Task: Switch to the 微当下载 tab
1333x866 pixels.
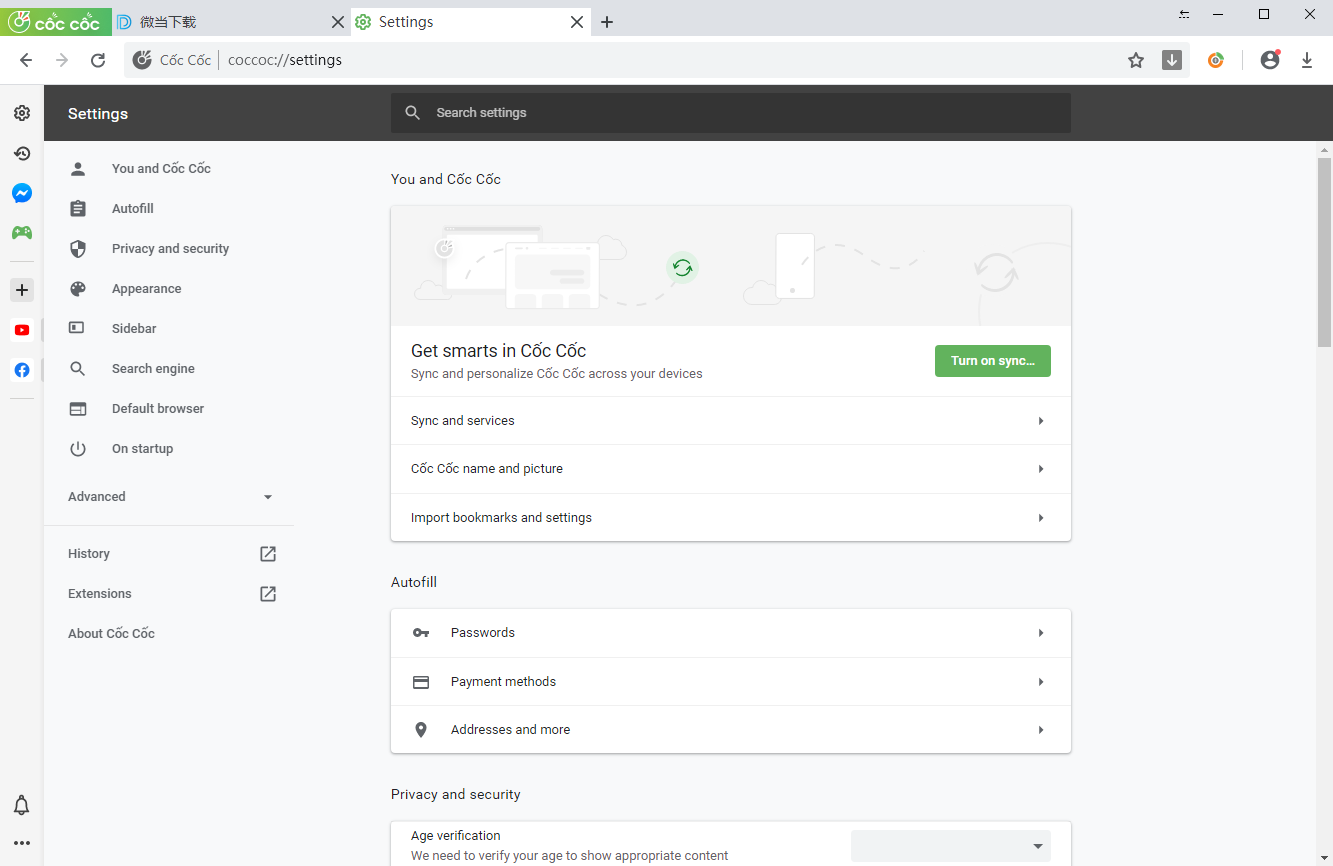Action: click(x=231, y=22)
